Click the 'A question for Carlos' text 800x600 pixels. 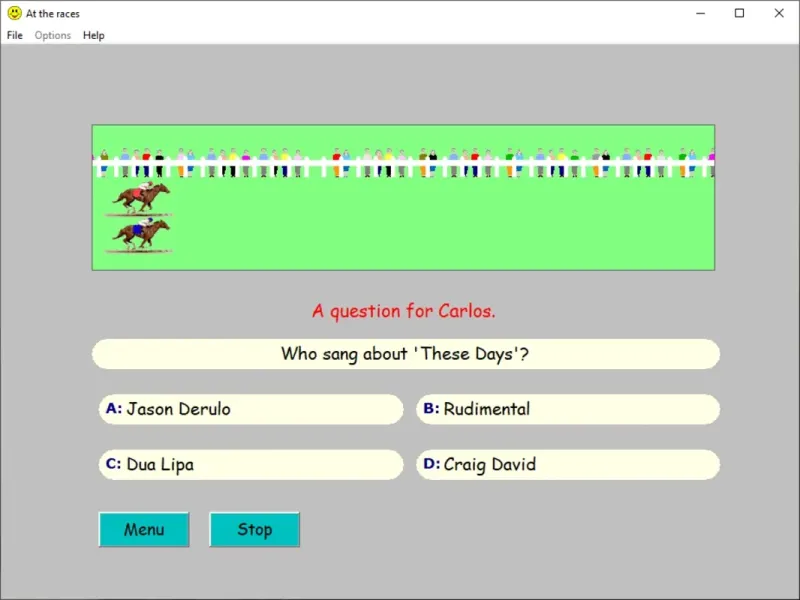coord(404,311)
